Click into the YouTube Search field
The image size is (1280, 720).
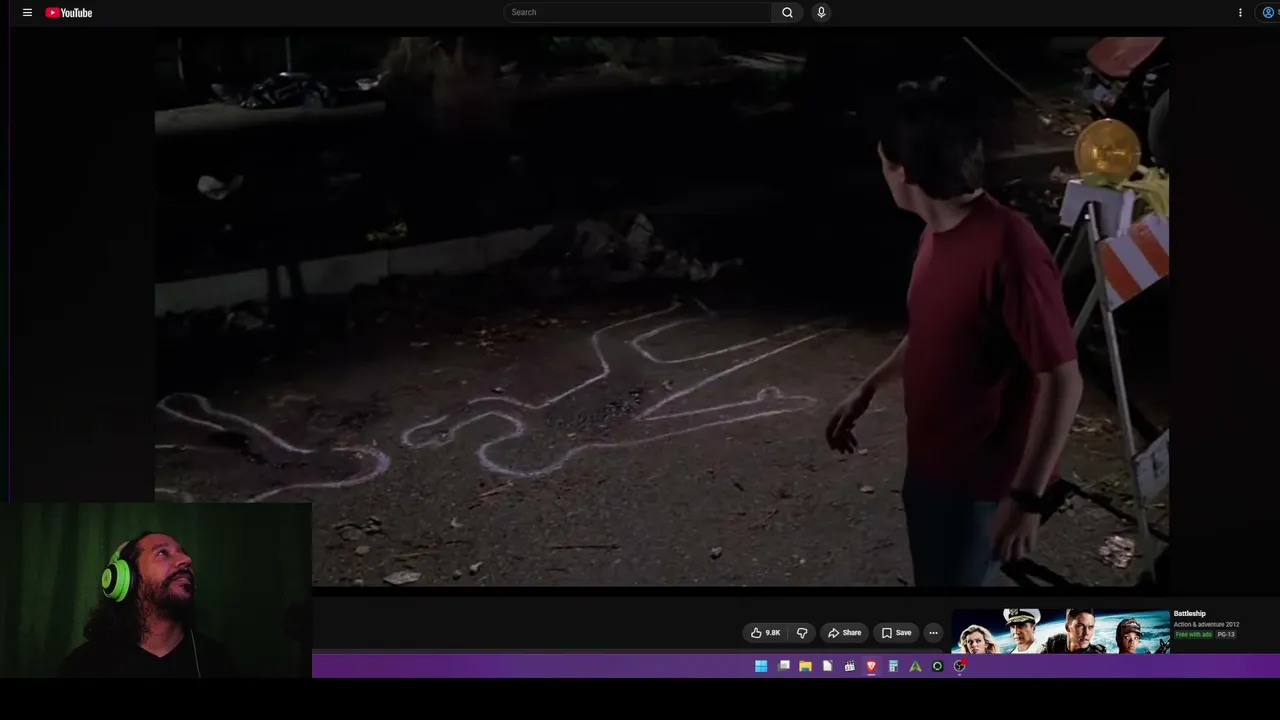tap(638, 12)
